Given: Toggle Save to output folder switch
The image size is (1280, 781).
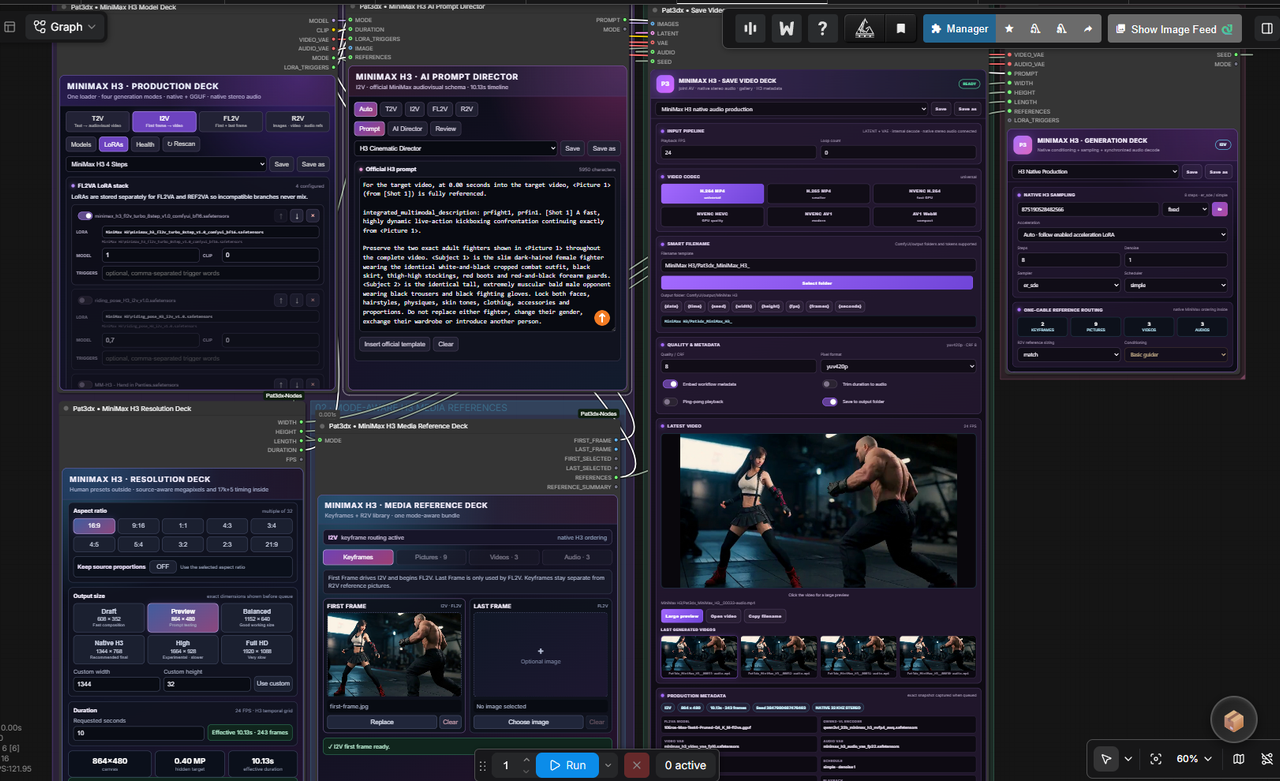Looking at the screenshot, I should pos(829,402).
